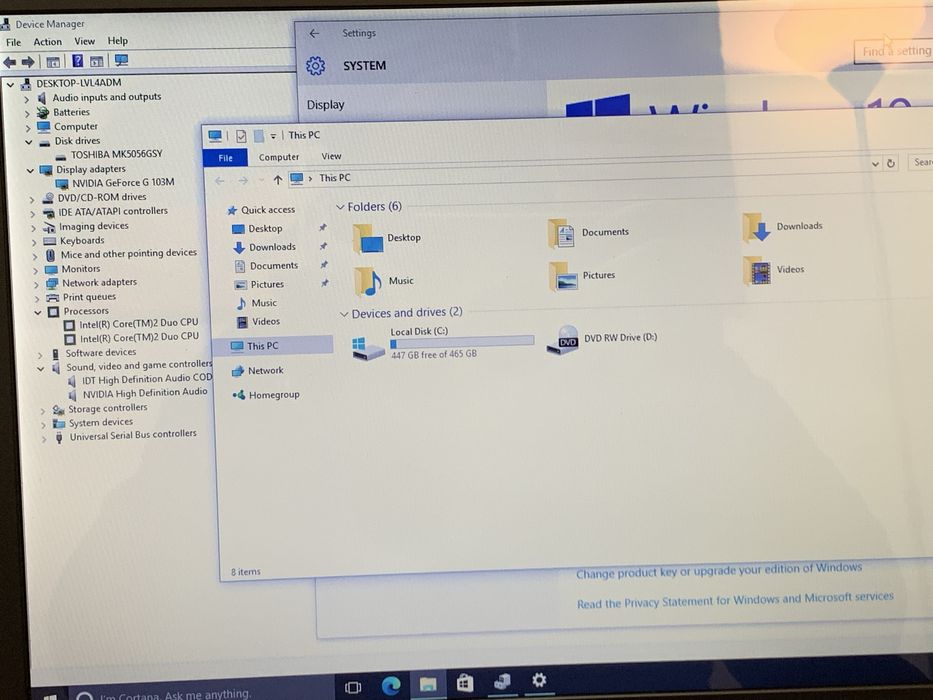This screenshot has height=700, width=933.
Task: Click the Local Disk (C:) usage bar
Action: pyautogui.click(x=462, y=342)
